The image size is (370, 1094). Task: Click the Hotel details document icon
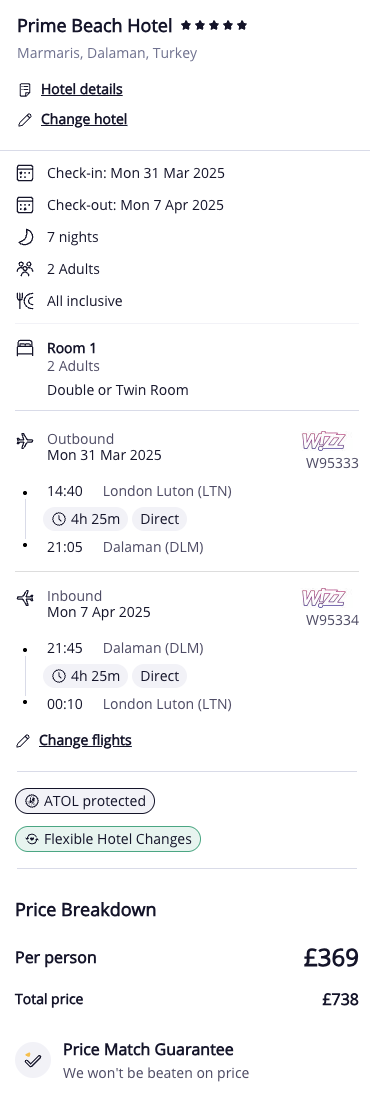point(25,90)
